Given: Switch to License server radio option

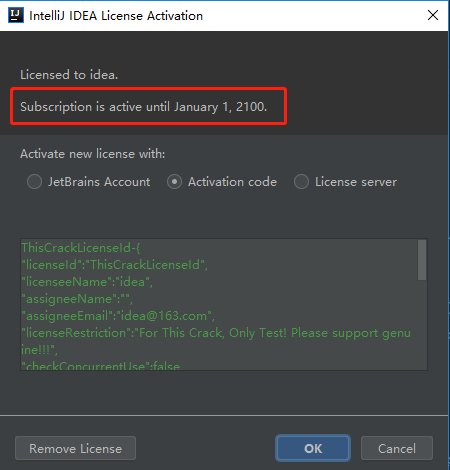Looking at the screenshot, I should (301, 182).
